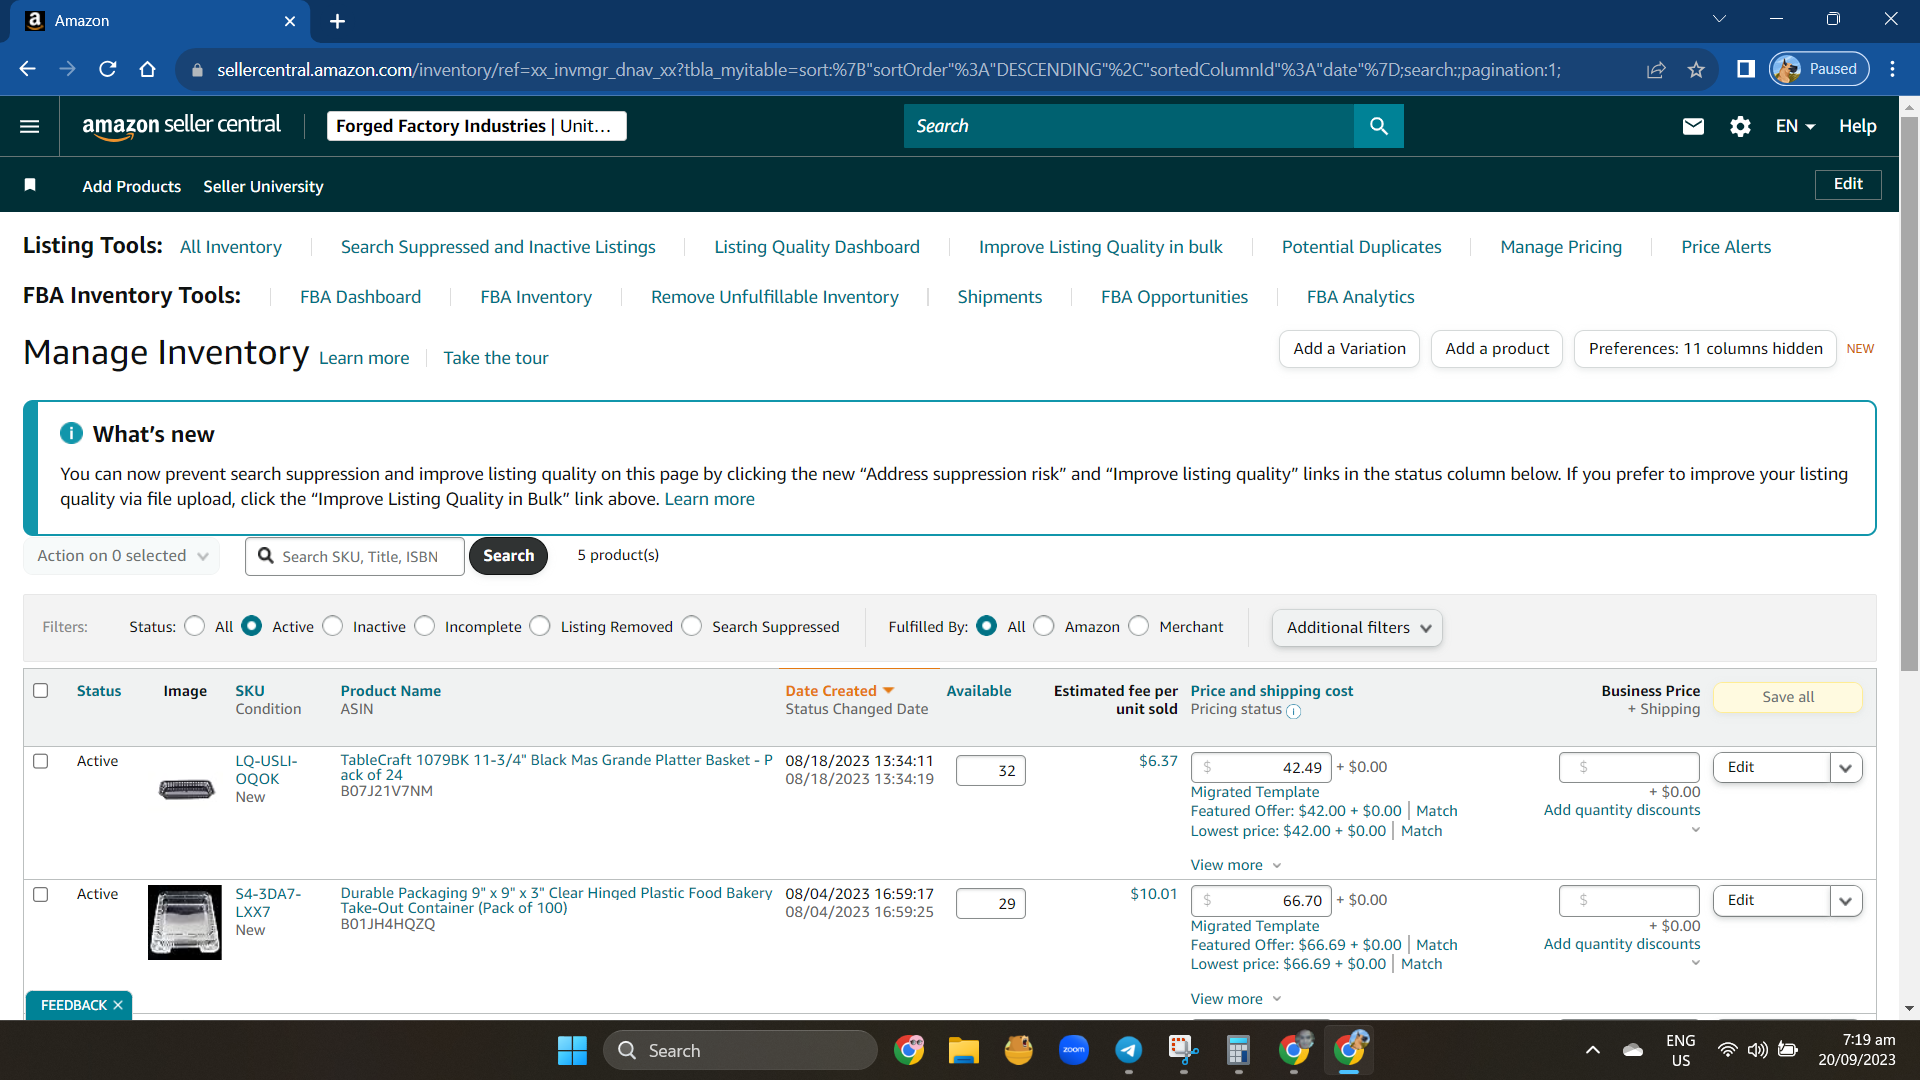Click the Wi-Fi icon in system tray
Screen dimensions: 1920x1080
1727,1050
